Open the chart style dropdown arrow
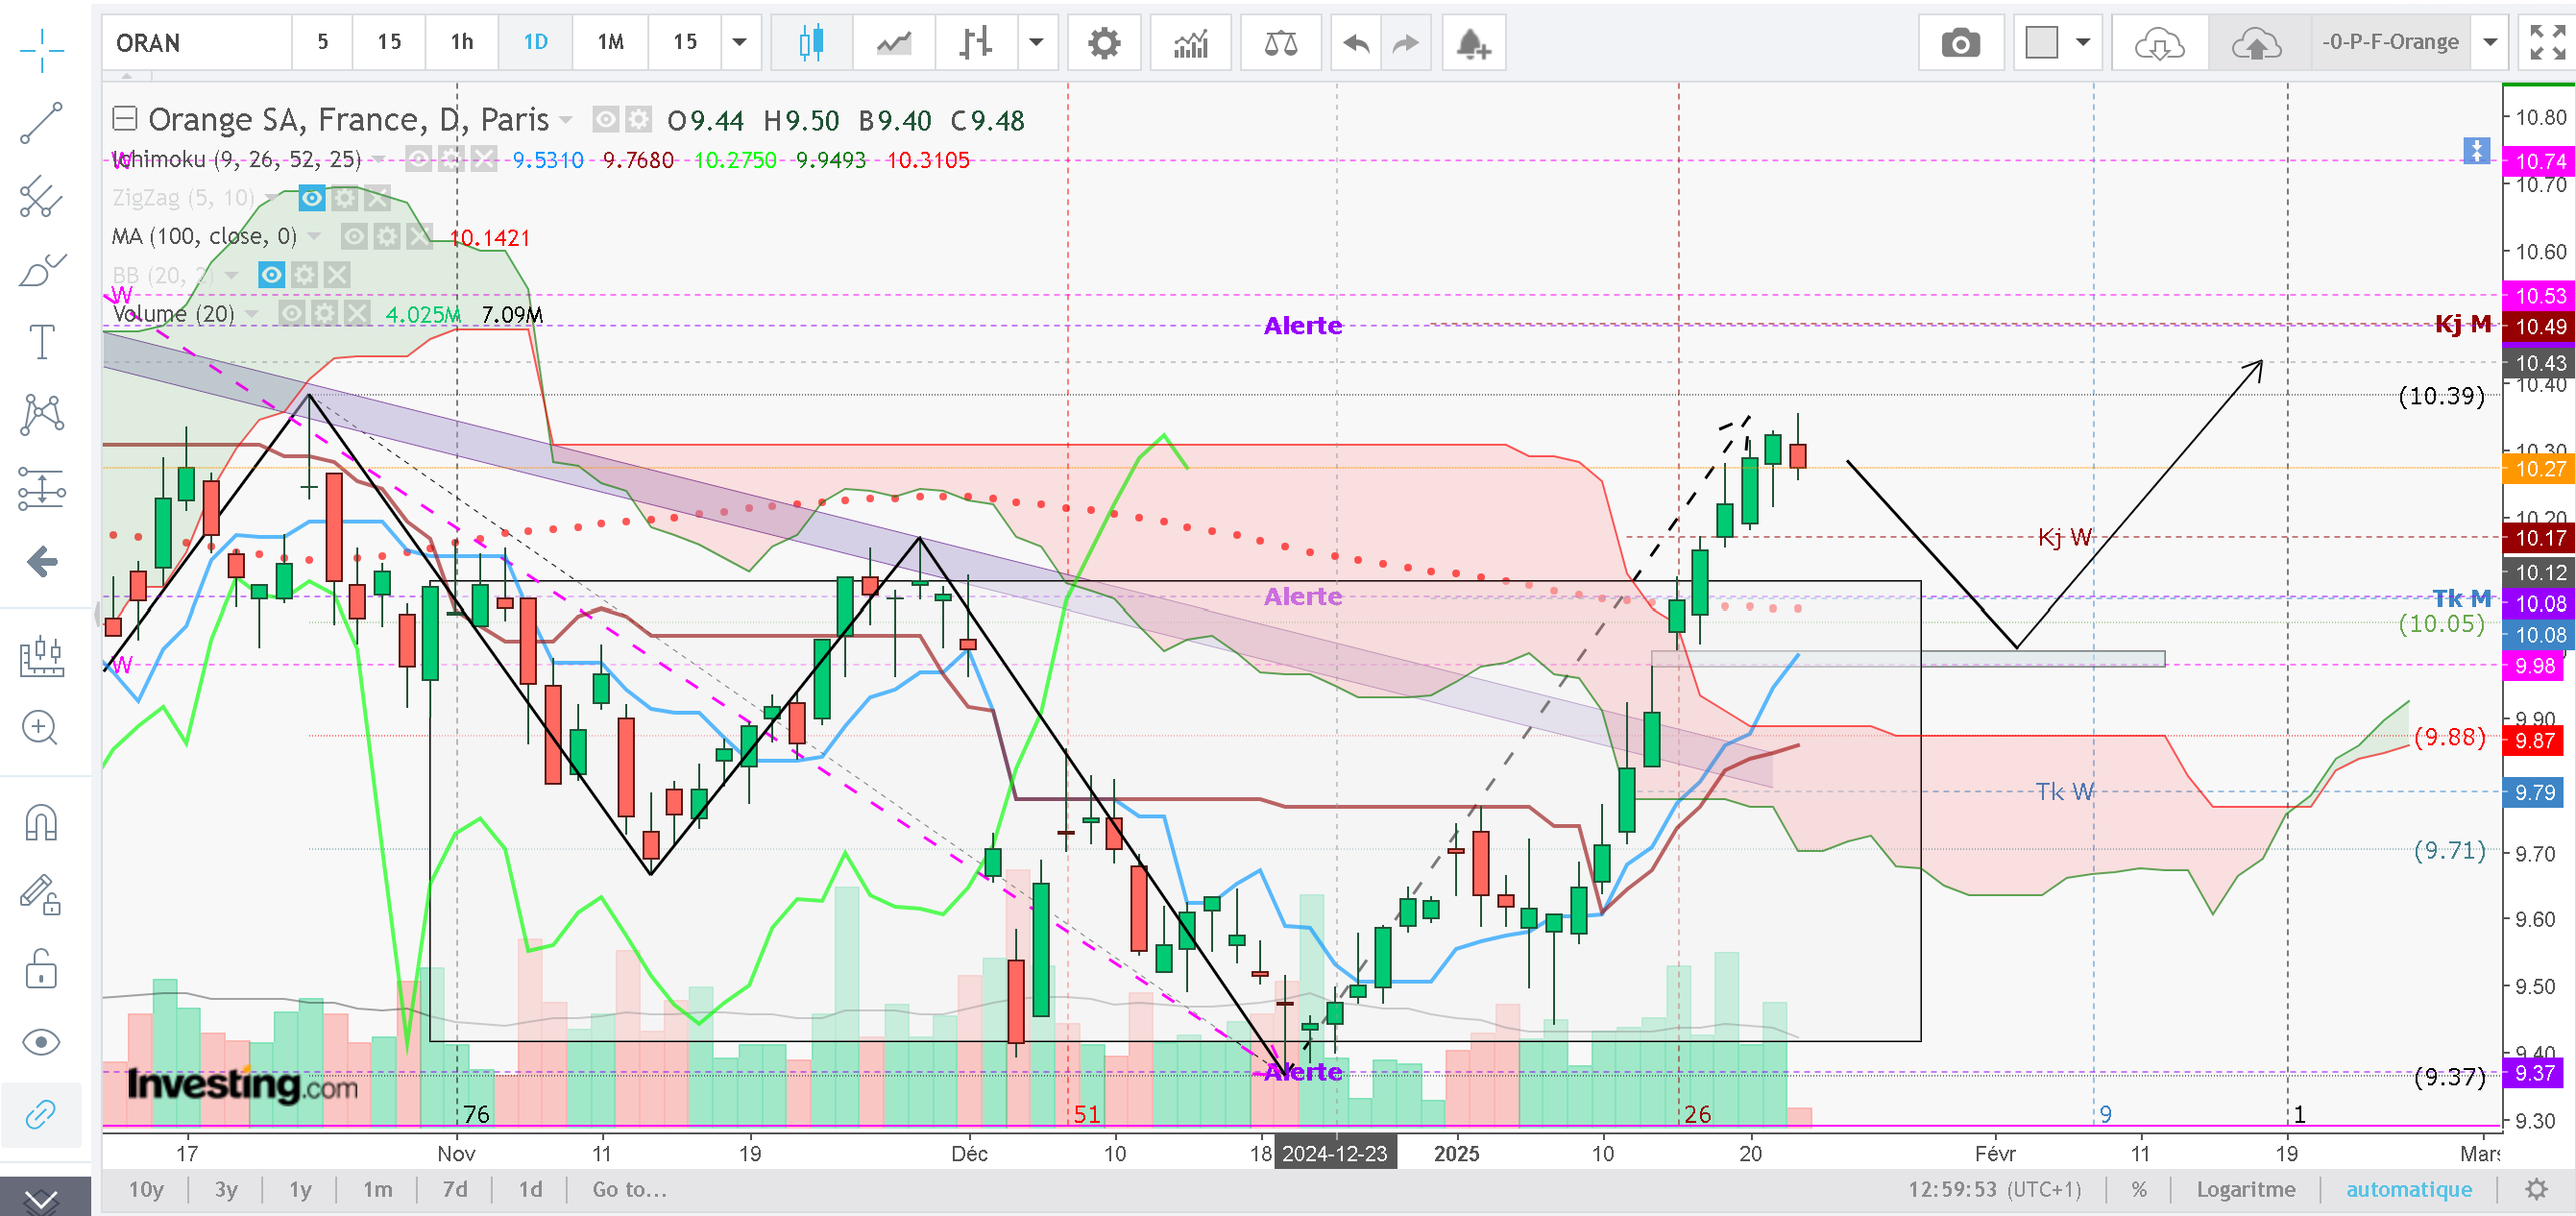Viewport: 2576px width, 1216px height. pyautogui.click(x=1036, y=42)
